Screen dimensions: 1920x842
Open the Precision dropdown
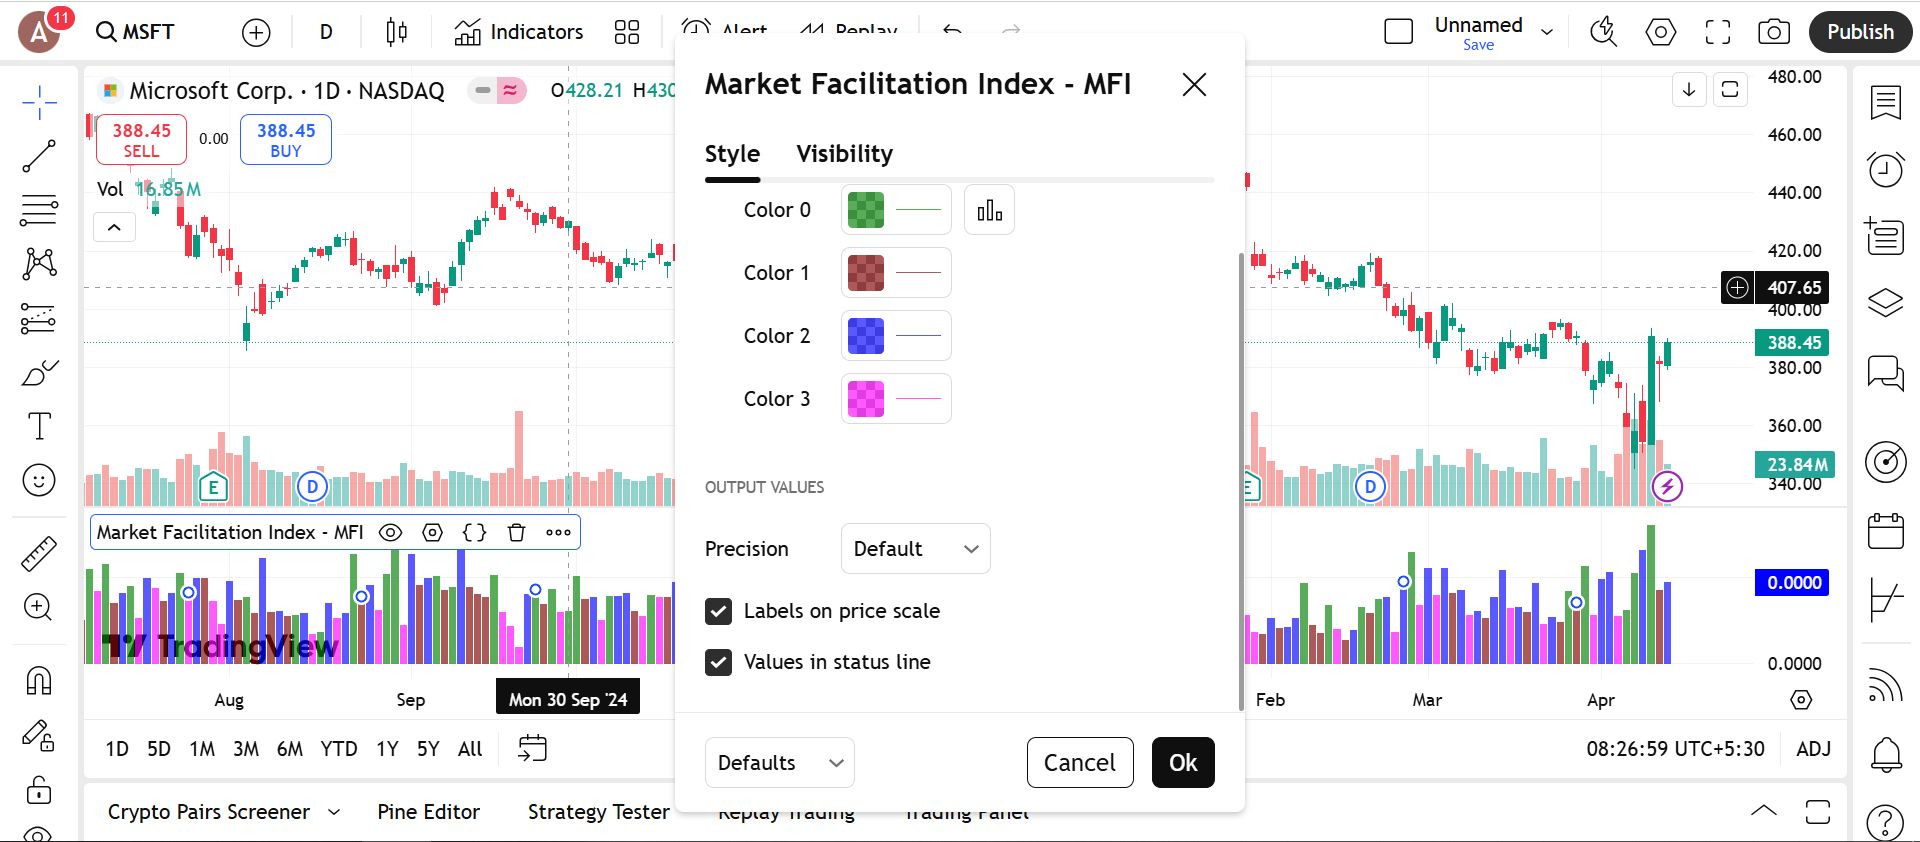[915, 549]
